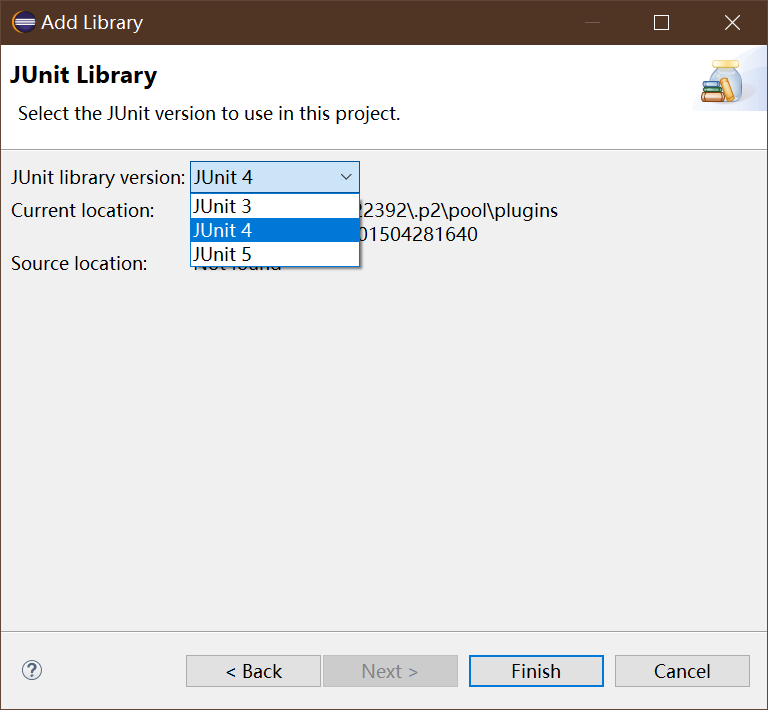Click the 'JUnit library version:' label

98,177
